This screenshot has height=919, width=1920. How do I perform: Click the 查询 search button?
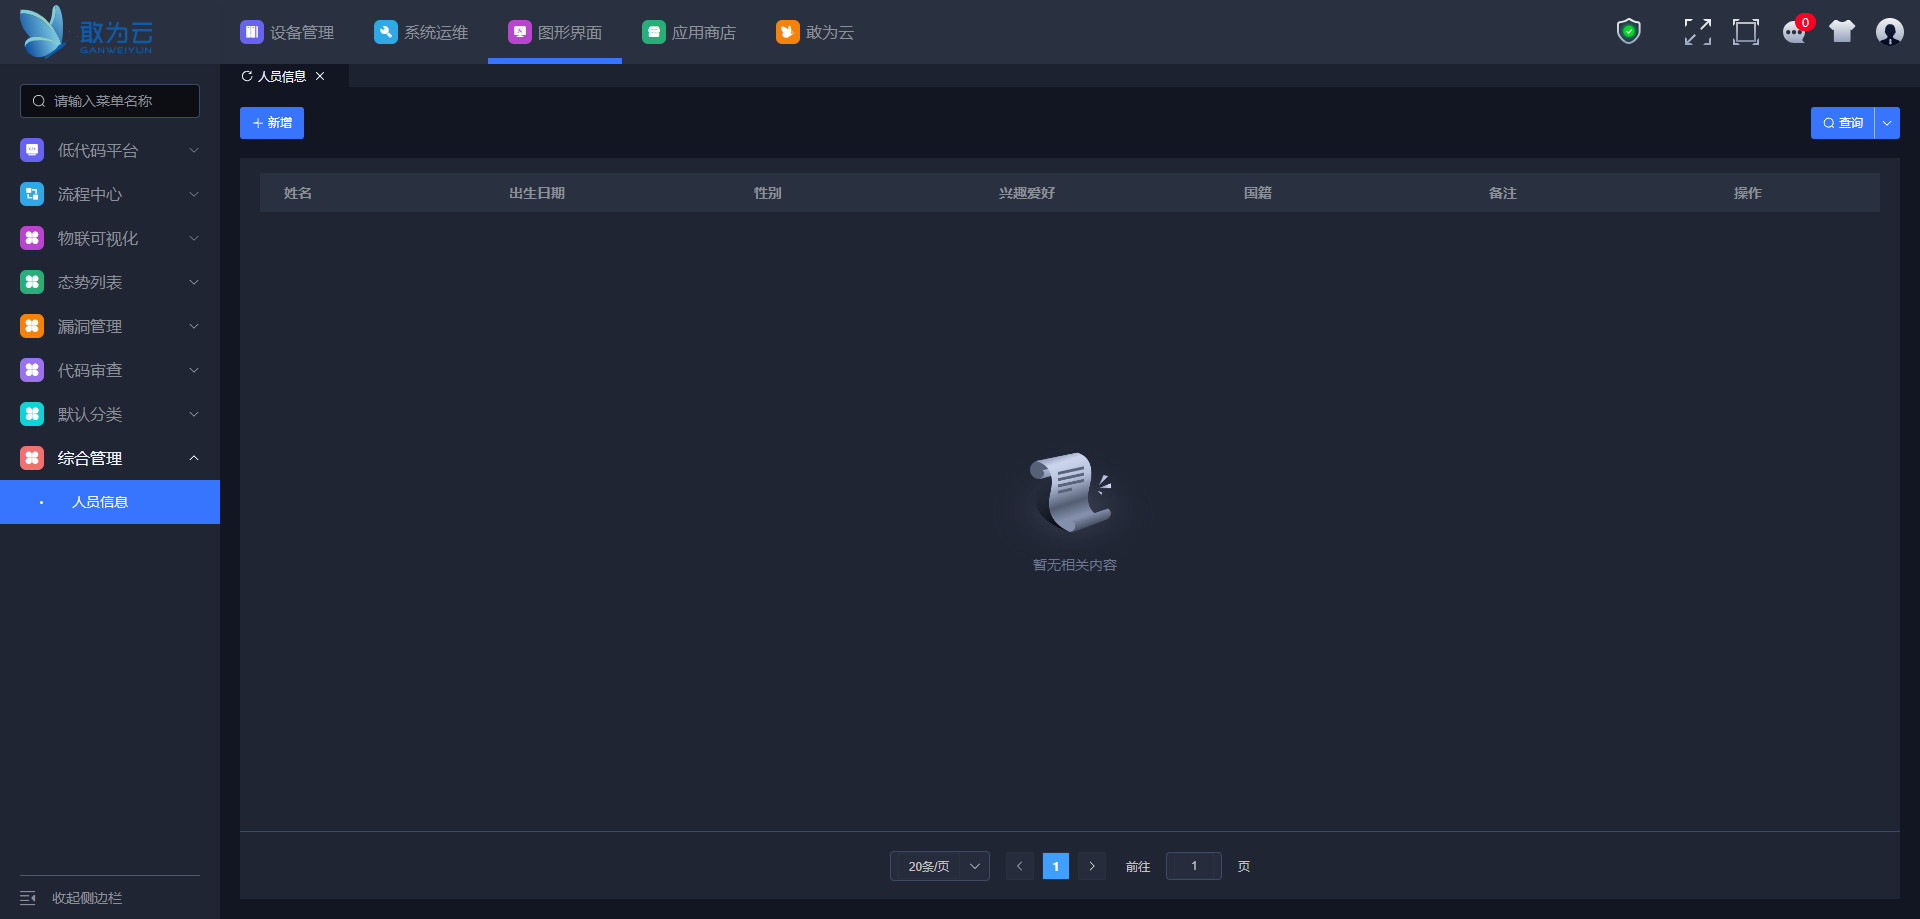[x=1842, y=123]
